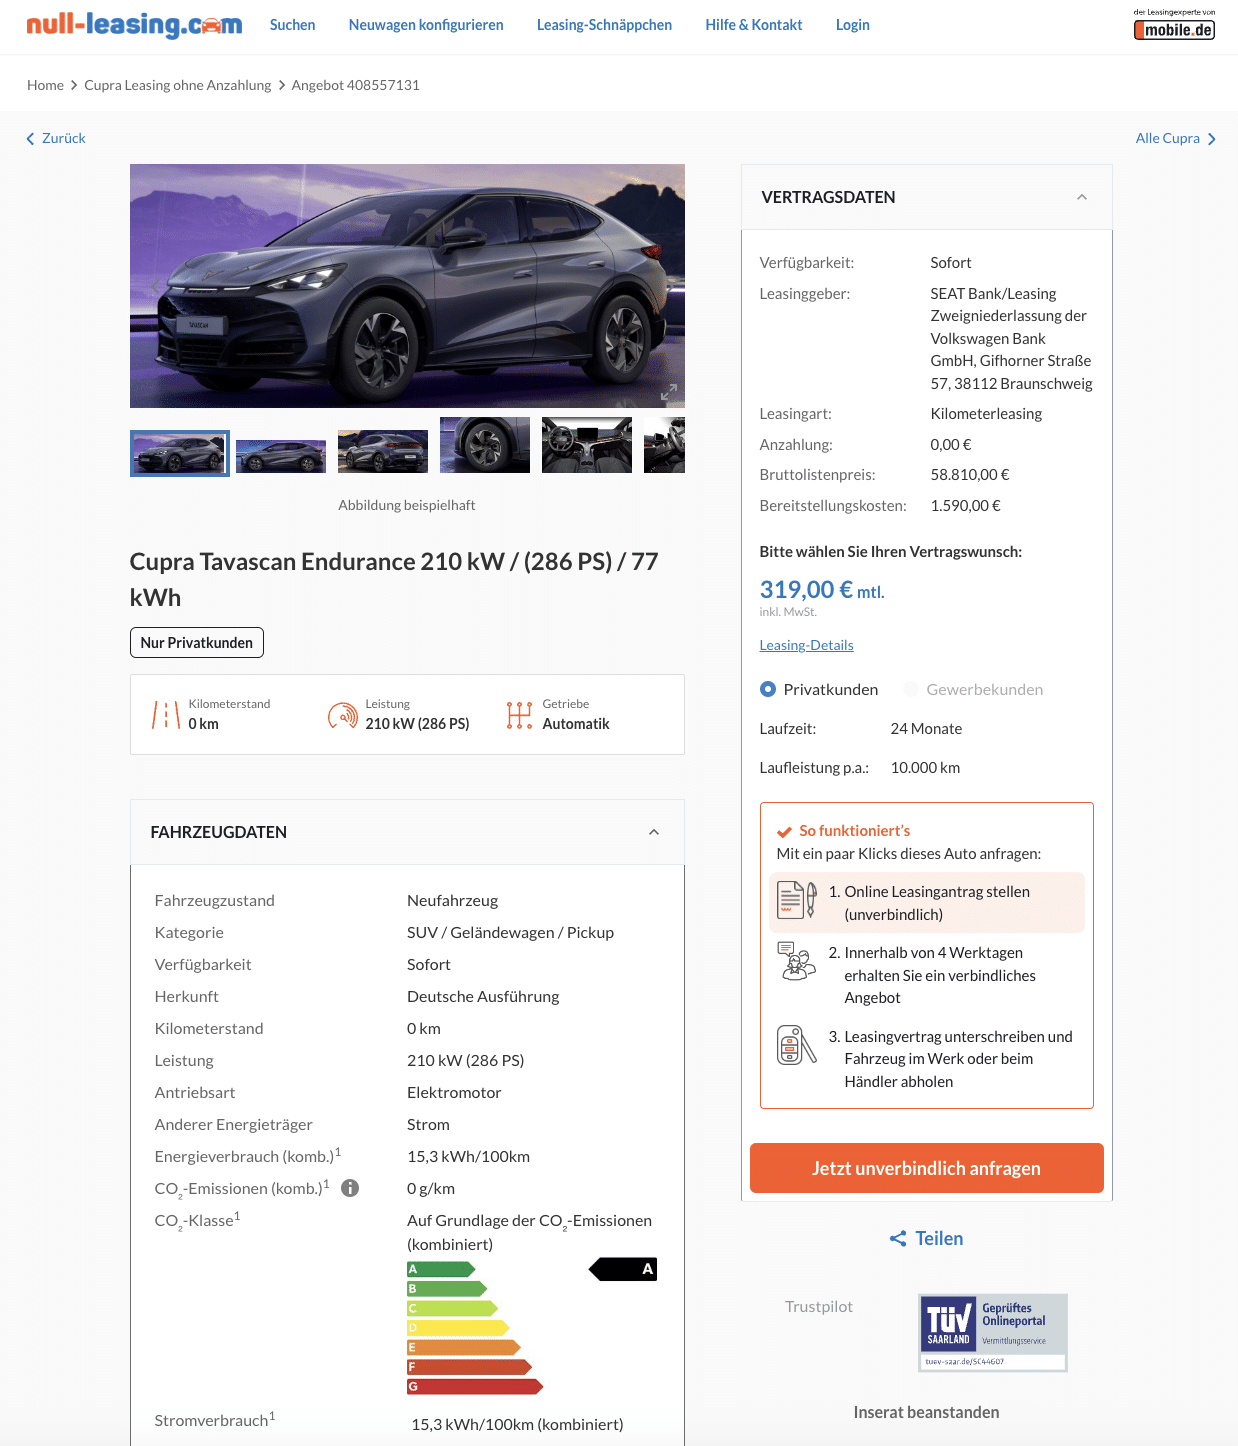
Task: Open the Login menu item
Action: tap(853, 25)
